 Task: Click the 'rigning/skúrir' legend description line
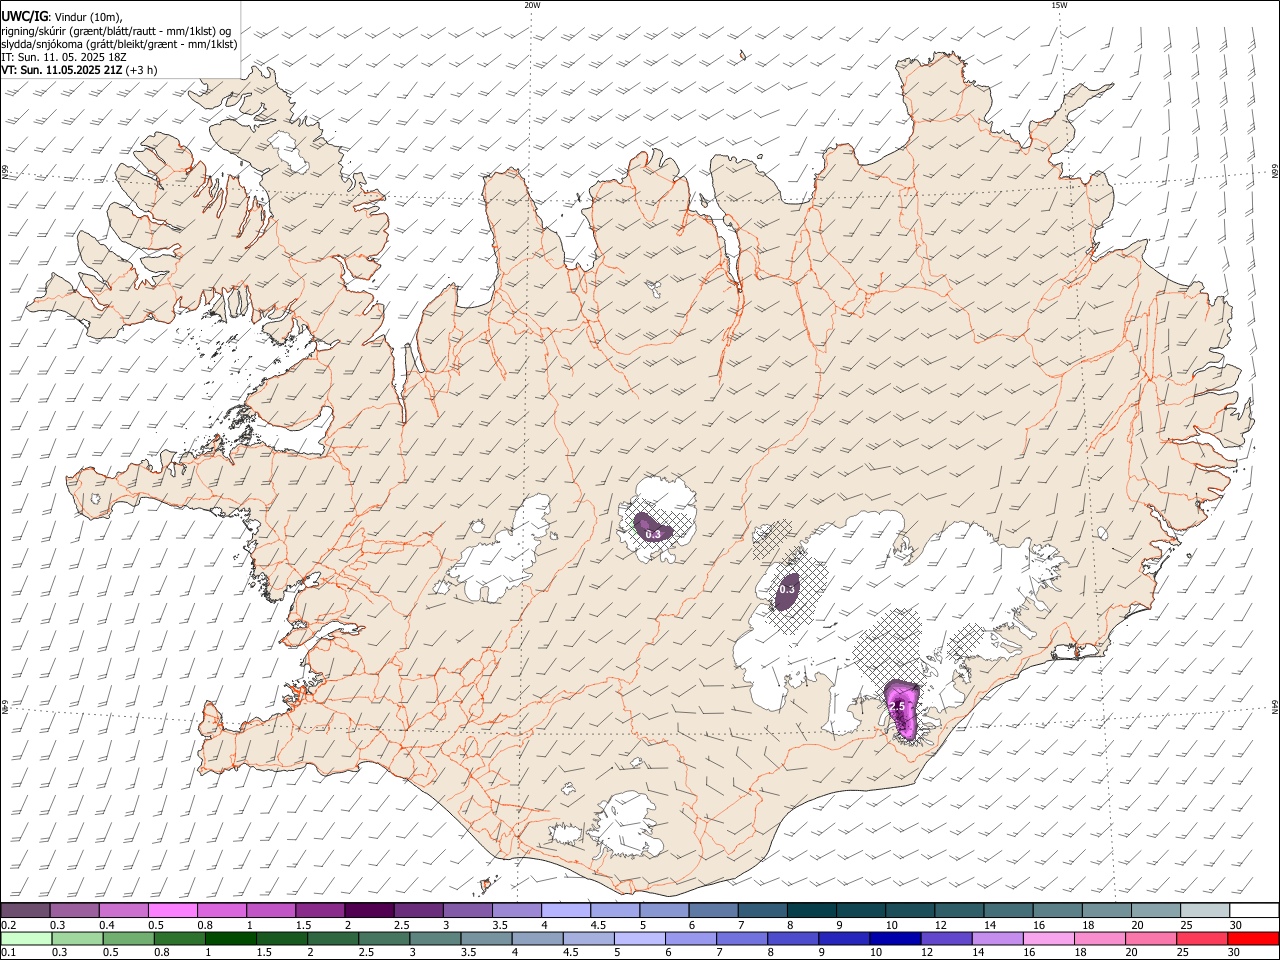pos(116,31)
